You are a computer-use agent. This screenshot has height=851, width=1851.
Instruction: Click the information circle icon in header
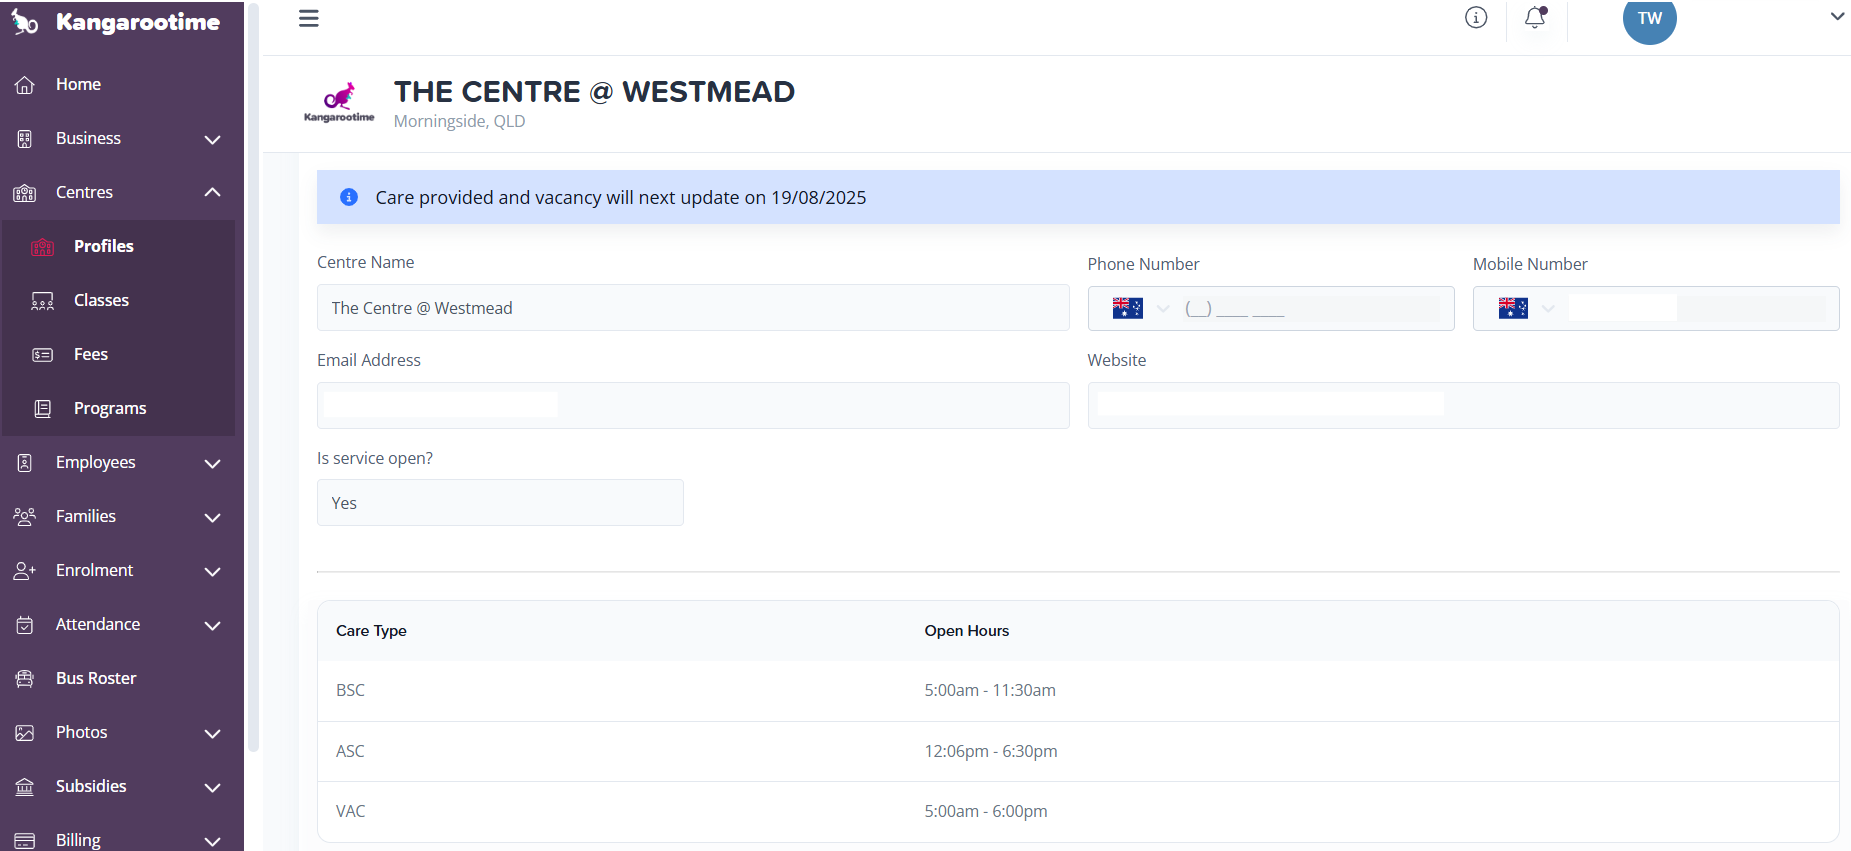(x=1476, y=17)
